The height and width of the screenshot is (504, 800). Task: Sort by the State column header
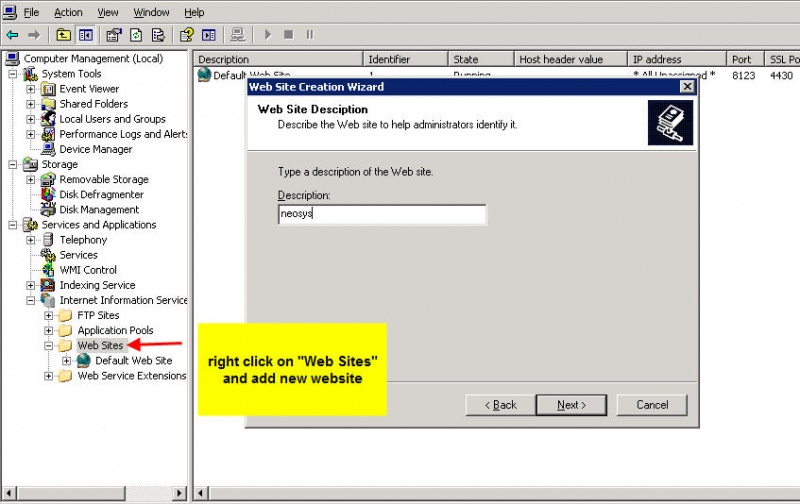(481, 59)
